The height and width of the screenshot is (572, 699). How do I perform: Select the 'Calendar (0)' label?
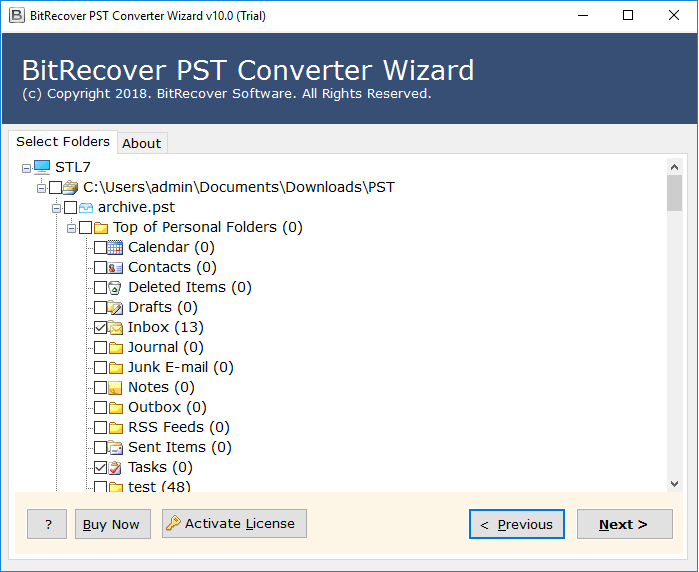[x=171, y=247]
